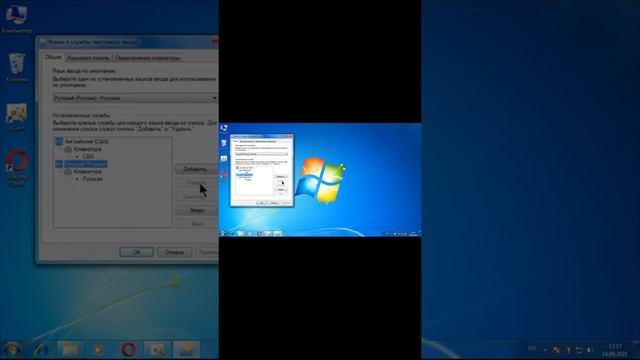Launch Internet Explorer from the large taskbar
640x360 pixels.
(x=41, y=350)
